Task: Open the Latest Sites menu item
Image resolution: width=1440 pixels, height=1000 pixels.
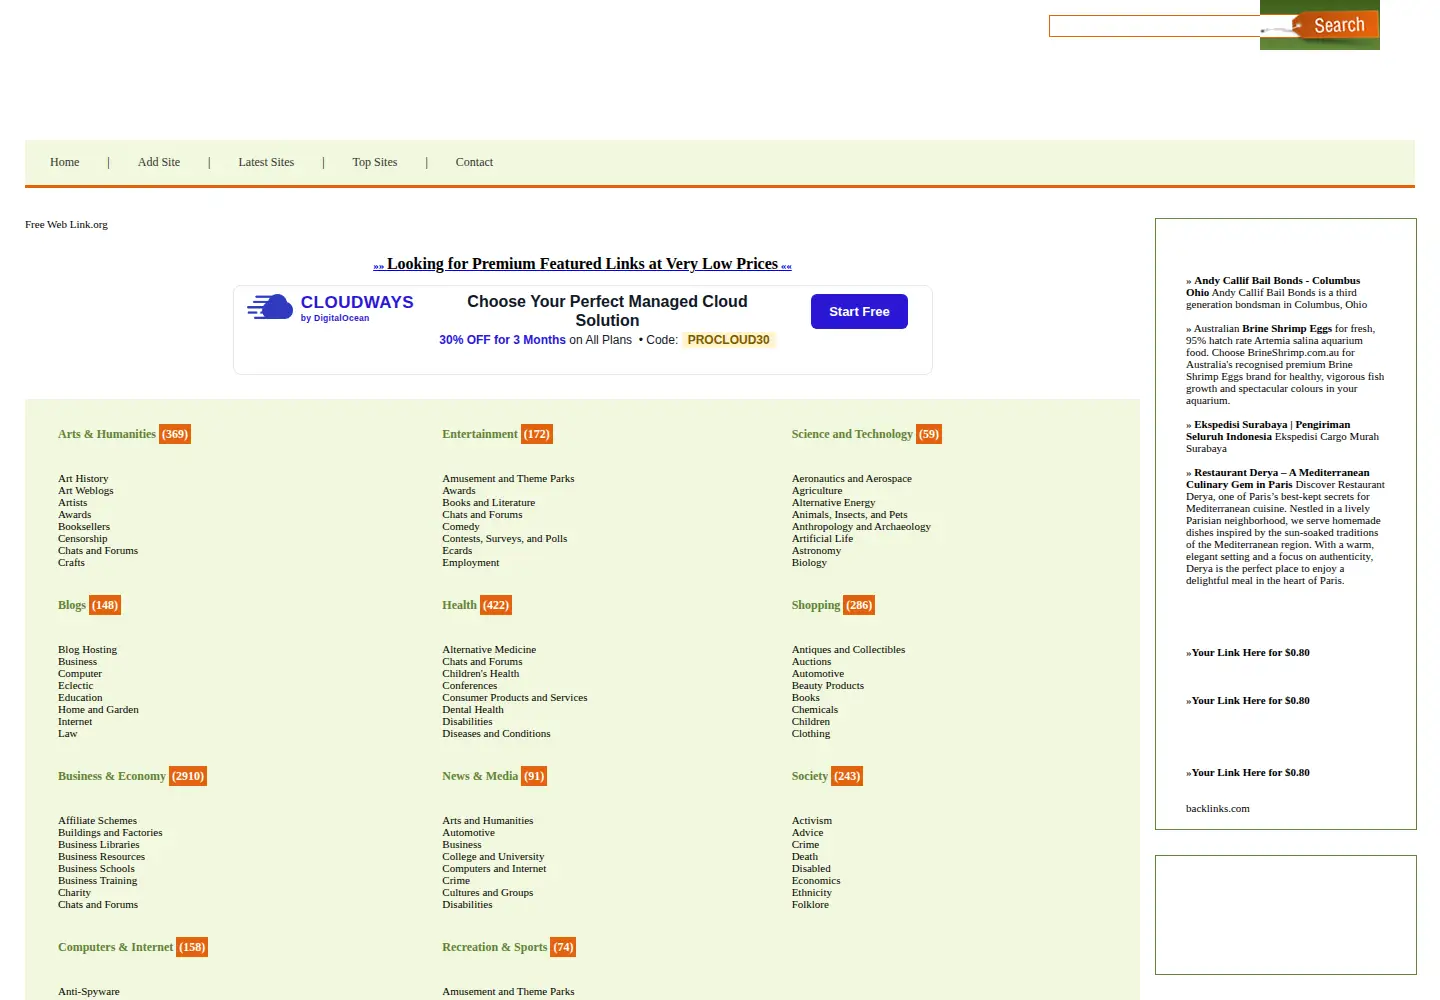Action: (266, 162)
